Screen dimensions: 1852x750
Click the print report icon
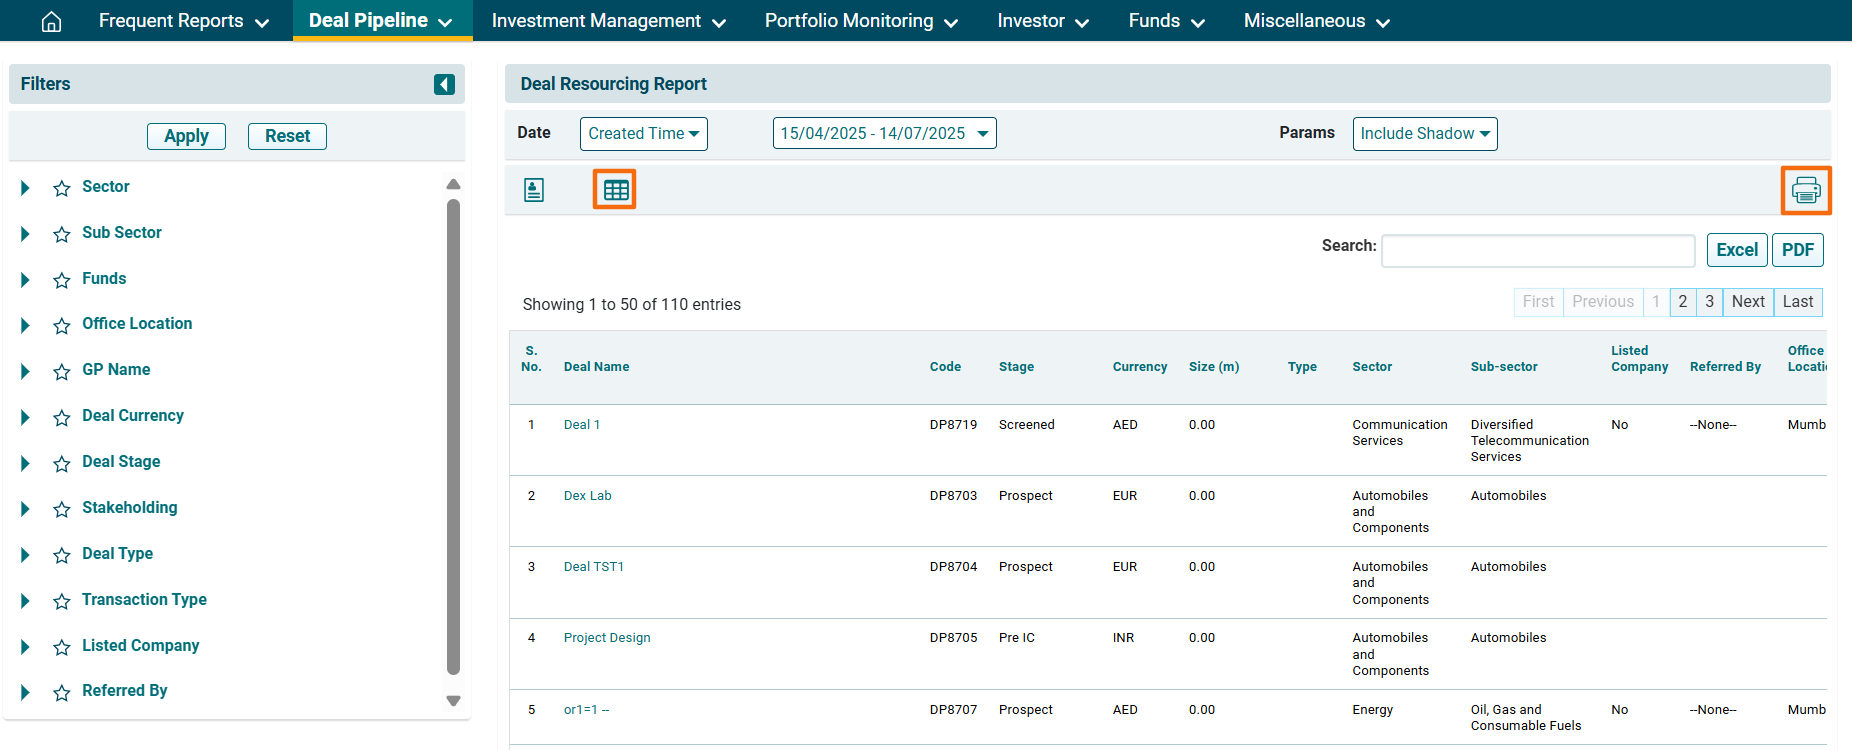point(1805,190)
